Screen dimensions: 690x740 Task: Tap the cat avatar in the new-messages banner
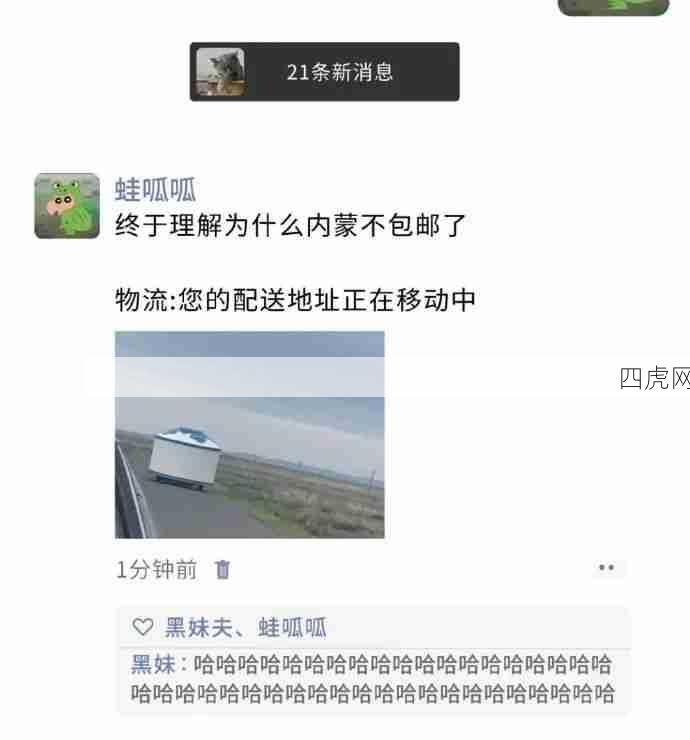(x=220, y=72)
